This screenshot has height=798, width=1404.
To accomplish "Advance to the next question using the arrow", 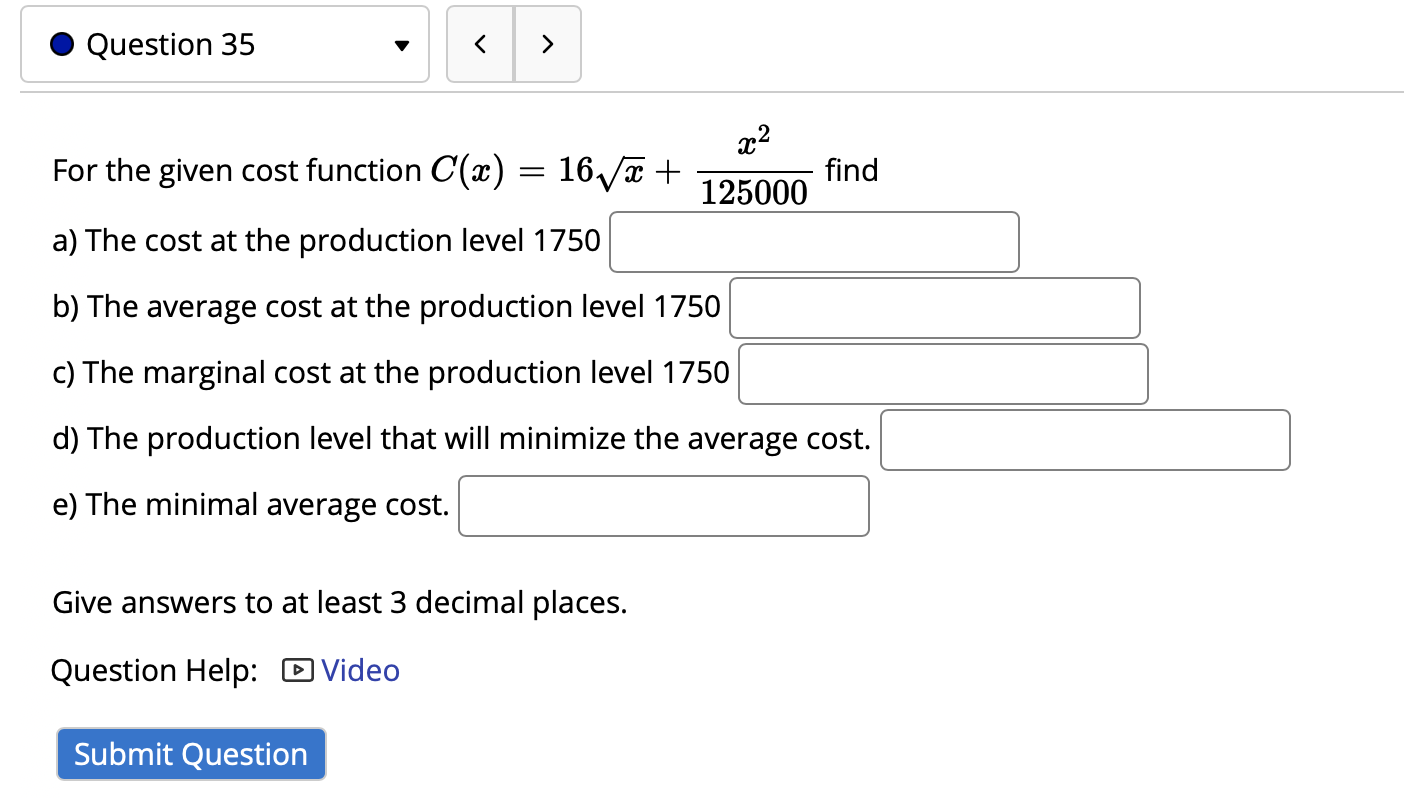I will point(547,44).
